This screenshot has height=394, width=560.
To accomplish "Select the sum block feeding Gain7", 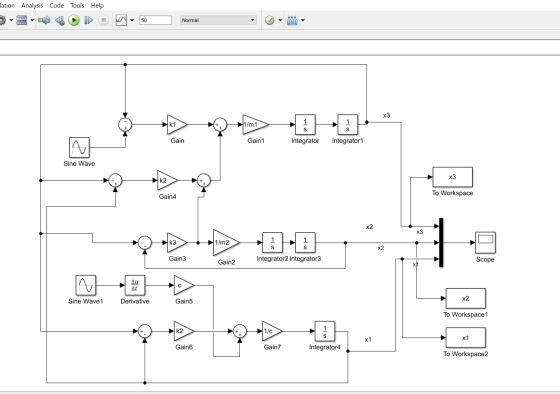I will coord(240,331).
